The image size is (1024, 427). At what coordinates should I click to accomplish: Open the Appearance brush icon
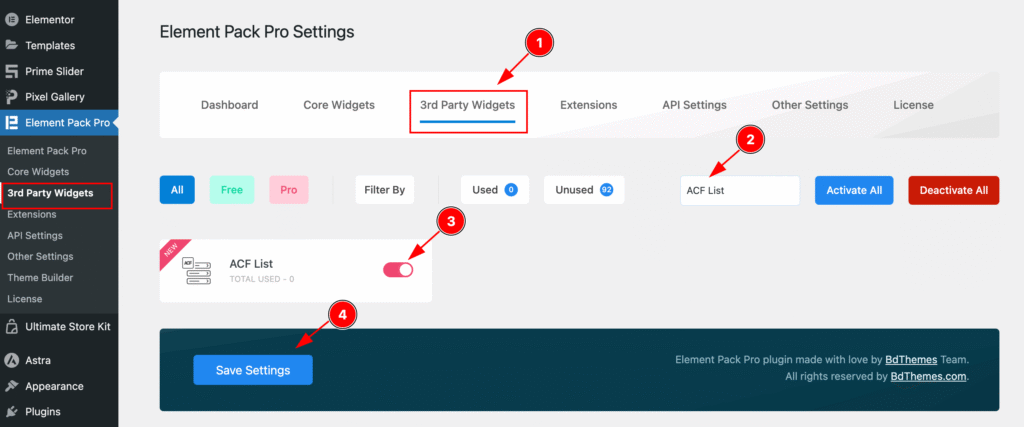[x=11, y=386]
